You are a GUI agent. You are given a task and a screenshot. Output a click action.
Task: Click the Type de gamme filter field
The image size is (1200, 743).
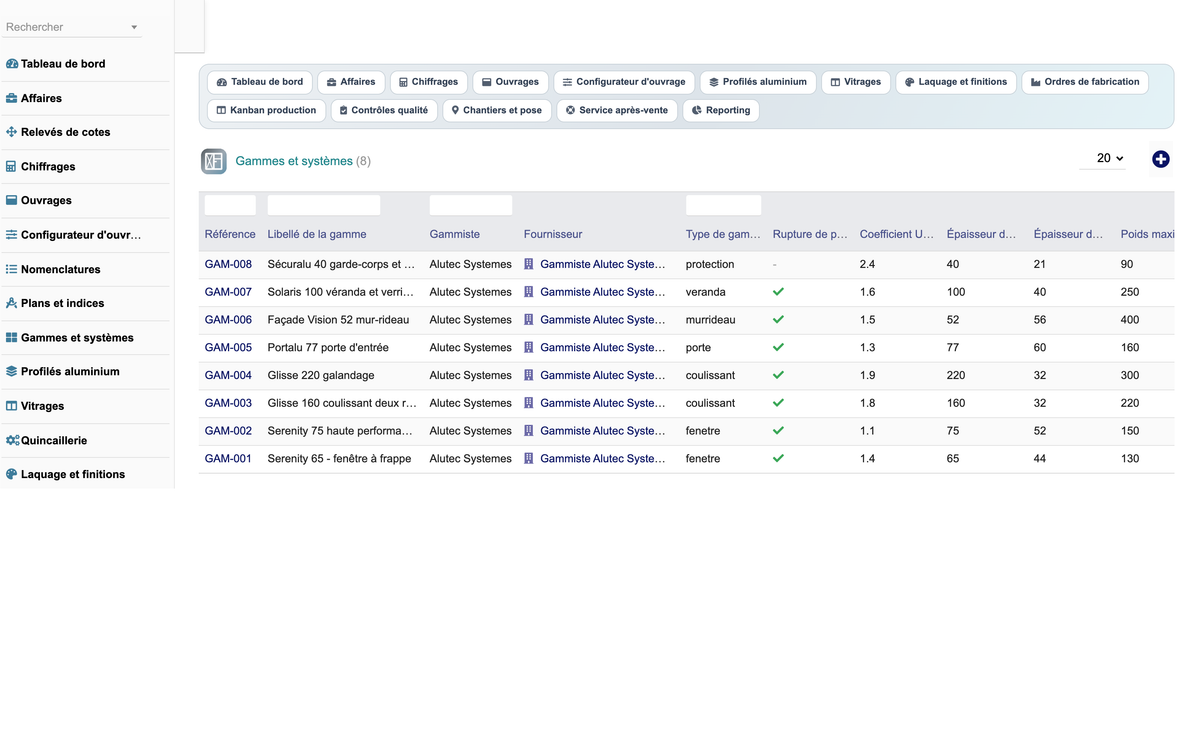(723, 205)
